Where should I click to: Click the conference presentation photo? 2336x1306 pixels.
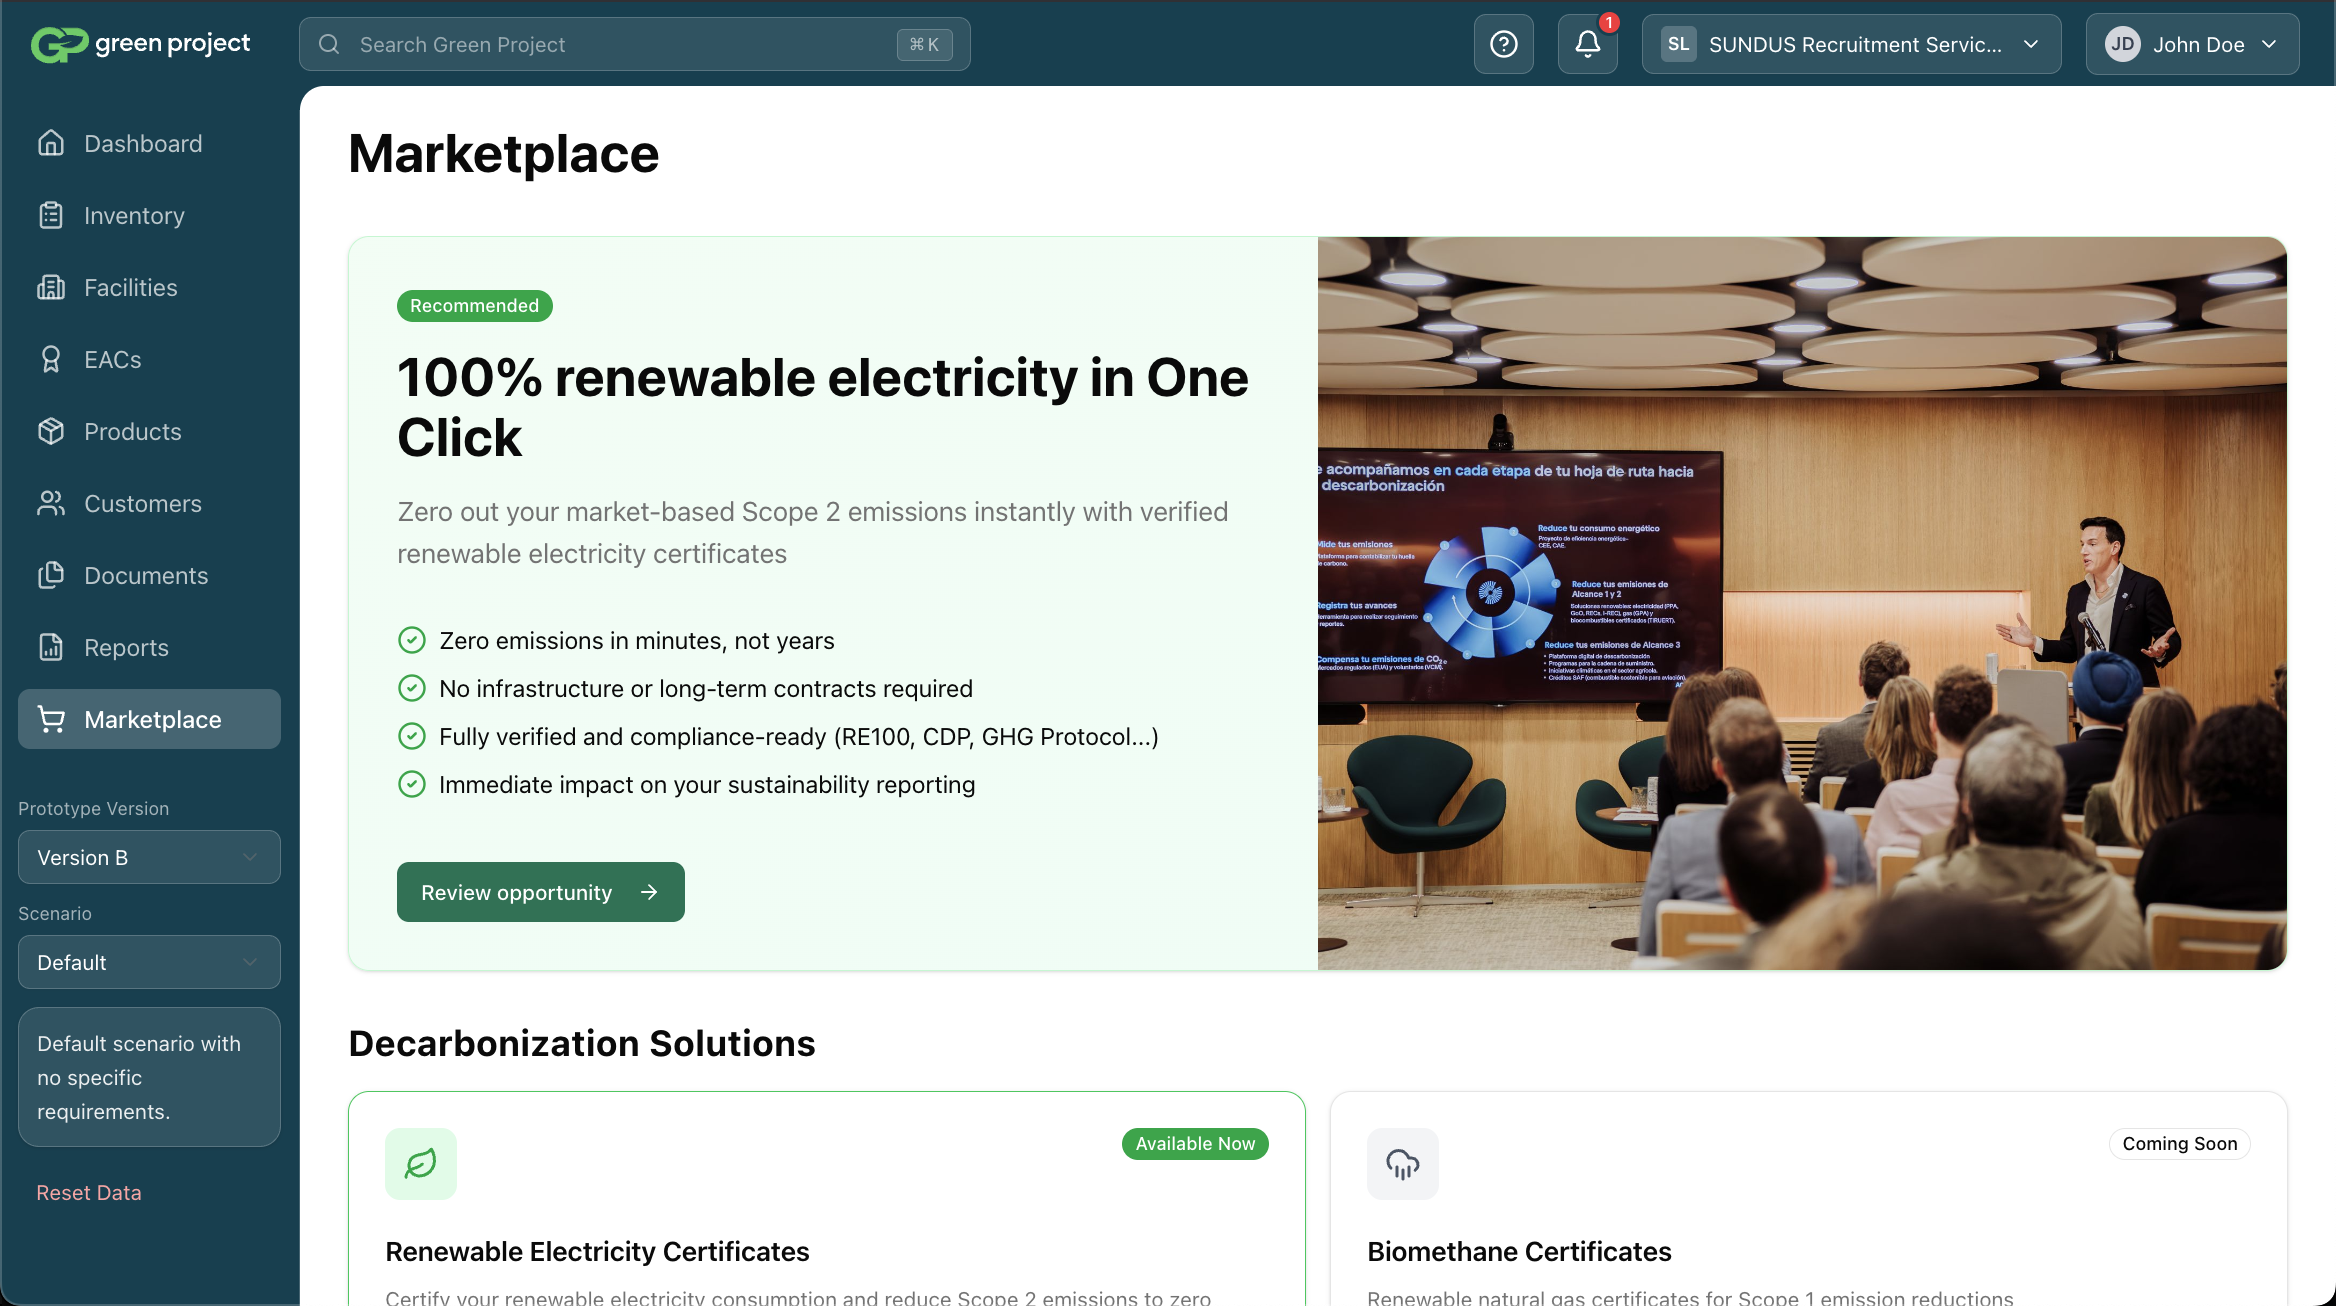pyautogui.click(x=1802, y=603)
